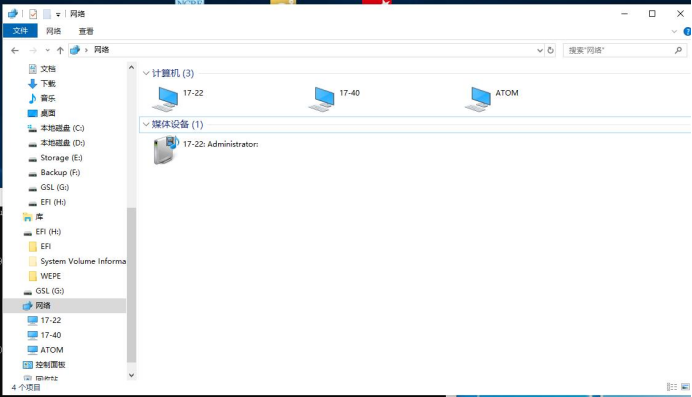Click the 网络 breadcrumb in the address bar

tap(102, 50)
